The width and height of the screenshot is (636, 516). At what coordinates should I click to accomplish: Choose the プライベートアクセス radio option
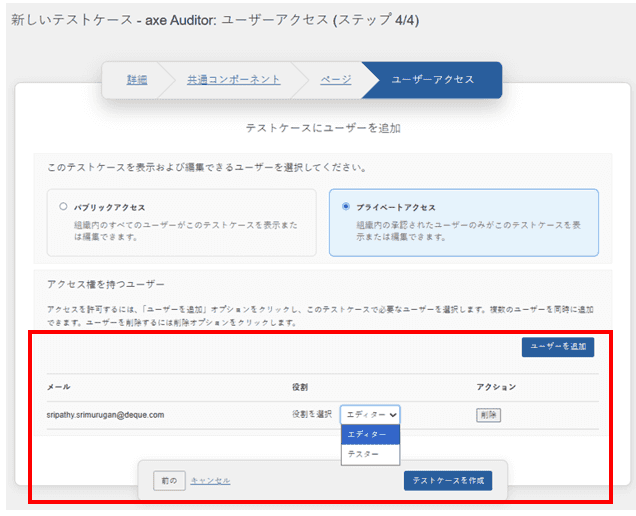[346, 206]
